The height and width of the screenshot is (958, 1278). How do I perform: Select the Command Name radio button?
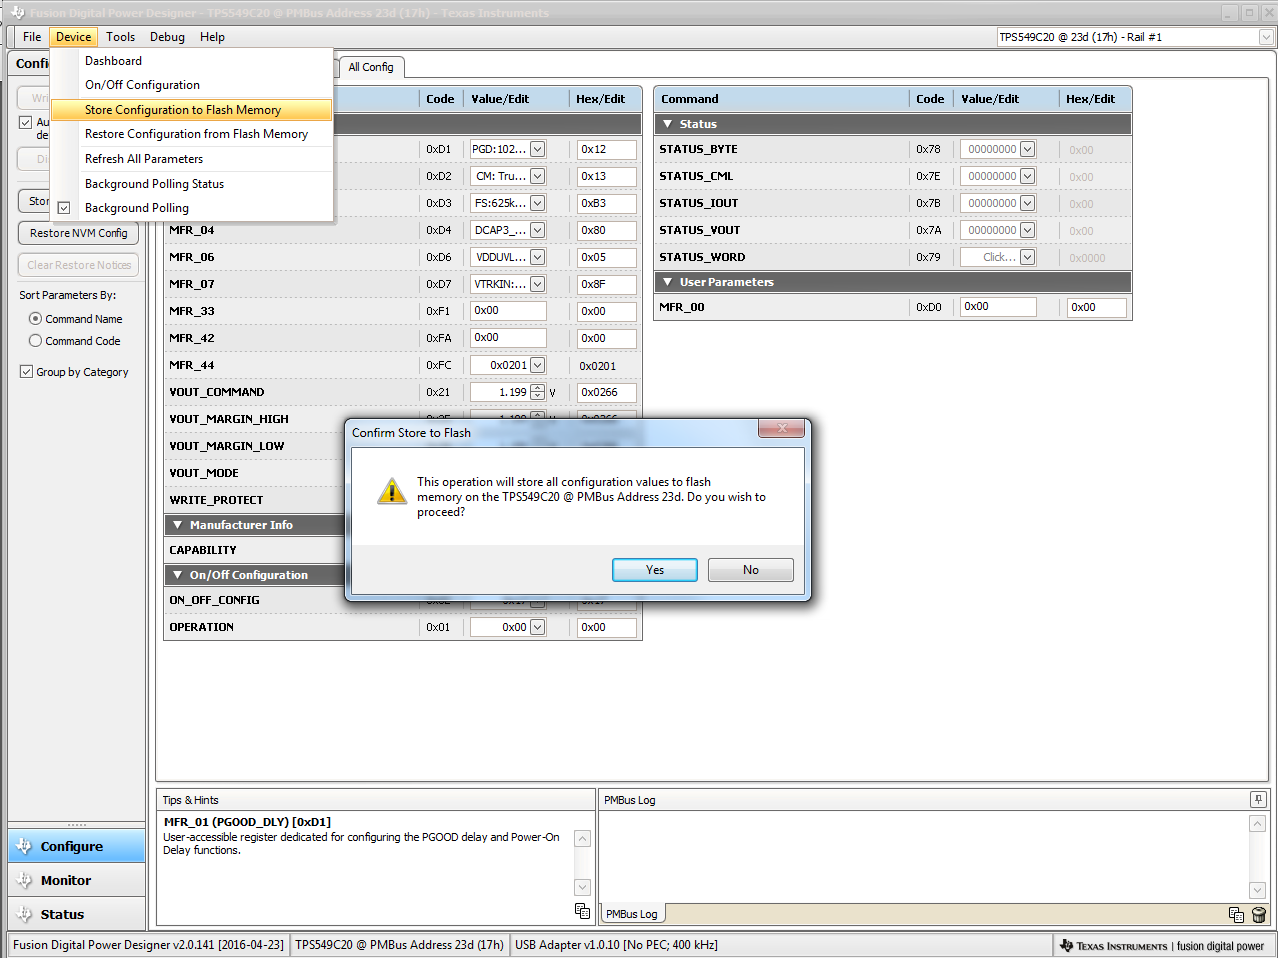36,319
